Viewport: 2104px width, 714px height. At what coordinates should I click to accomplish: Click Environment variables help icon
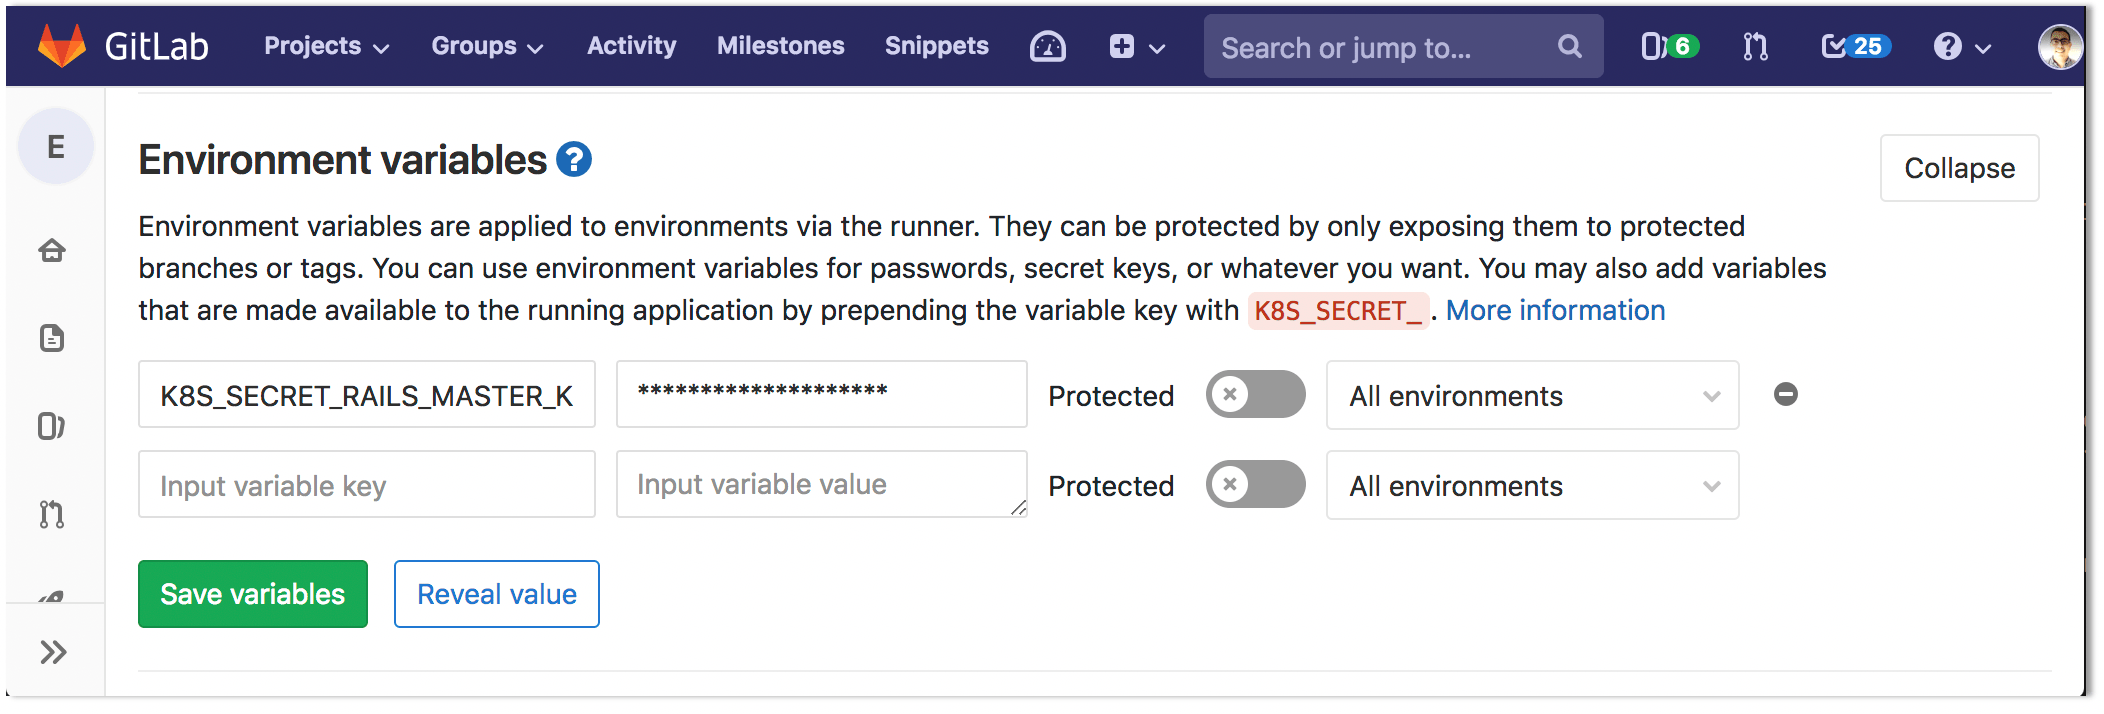[x=574, y=159]
